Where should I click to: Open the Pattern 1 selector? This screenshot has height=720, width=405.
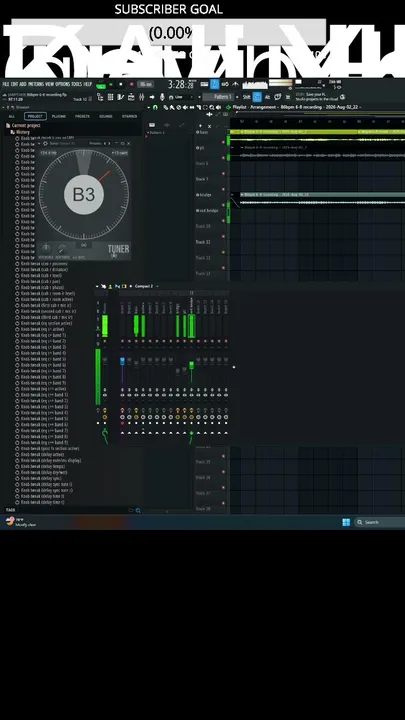tap(219, 96)
